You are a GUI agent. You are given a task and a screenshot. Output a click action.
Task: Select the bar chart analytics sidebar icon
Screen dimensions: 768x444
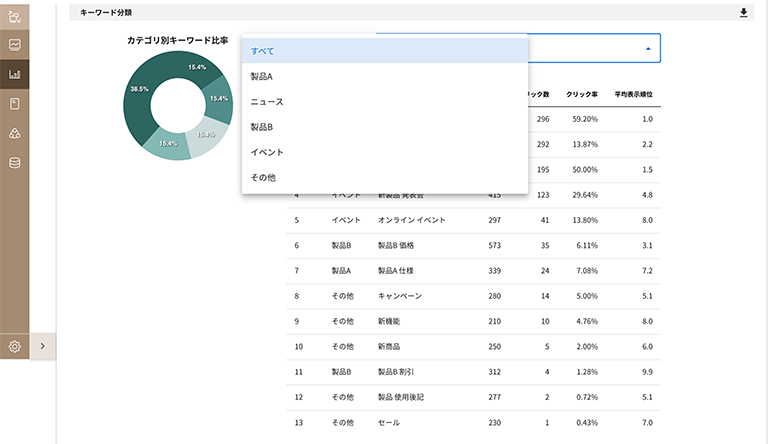[x=15, y=74]
